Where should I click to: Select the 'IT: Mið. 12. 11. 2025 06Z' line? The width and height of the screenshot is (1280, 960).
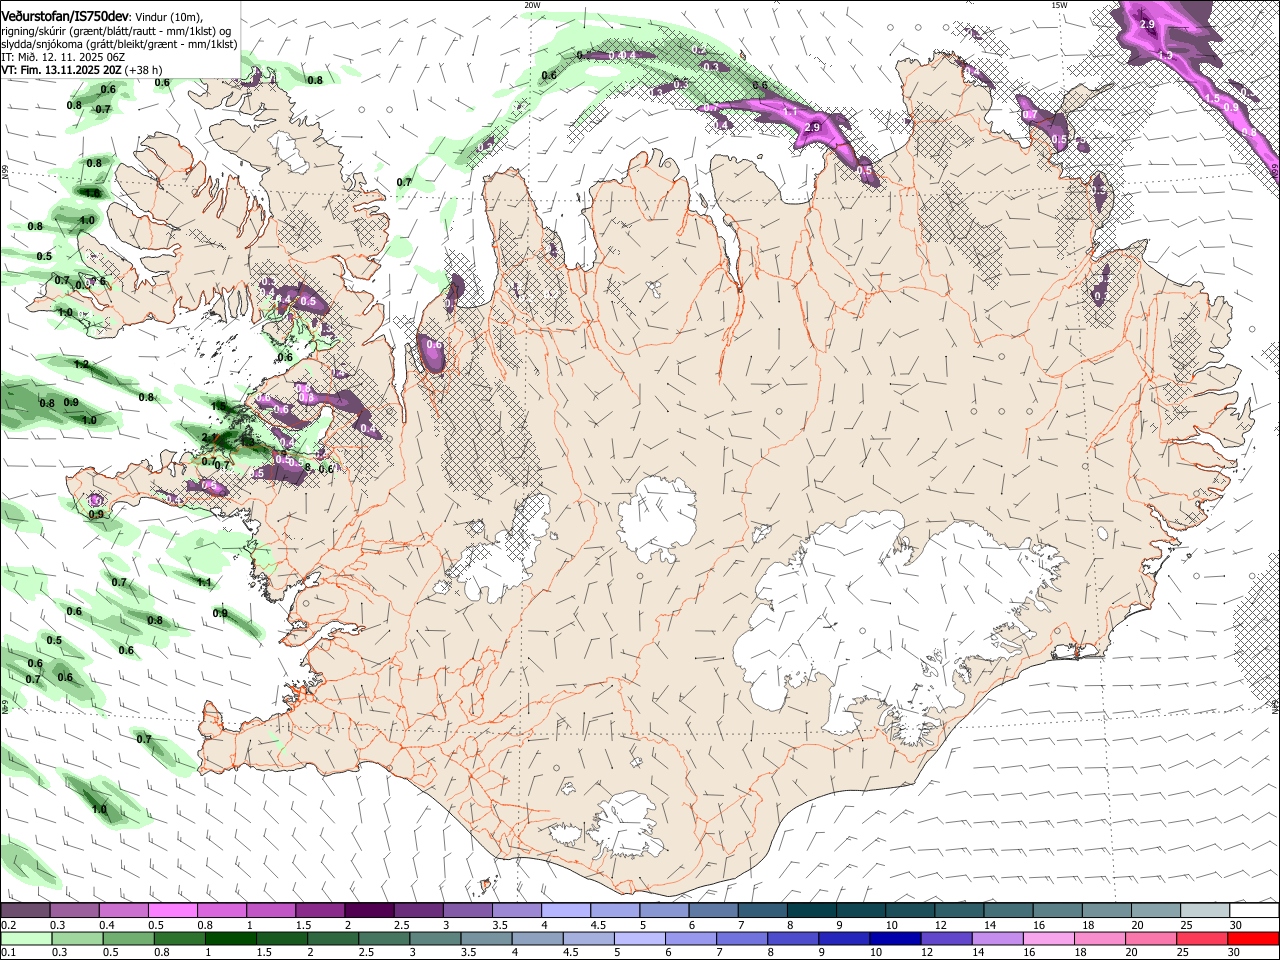pos(63,58)
